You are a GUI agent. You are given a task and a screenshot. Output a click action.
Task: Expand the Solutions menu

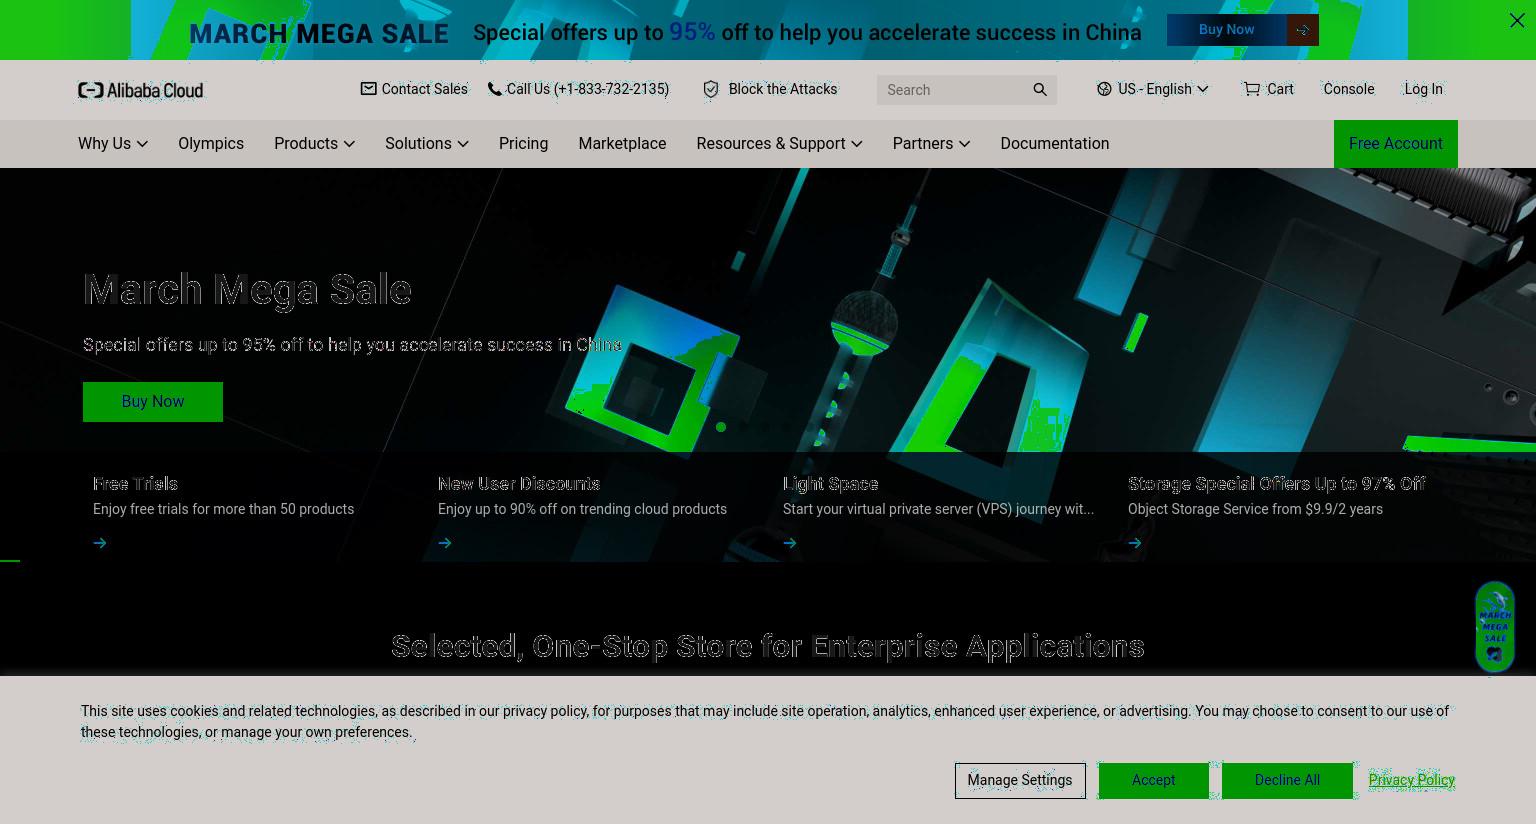427,144
